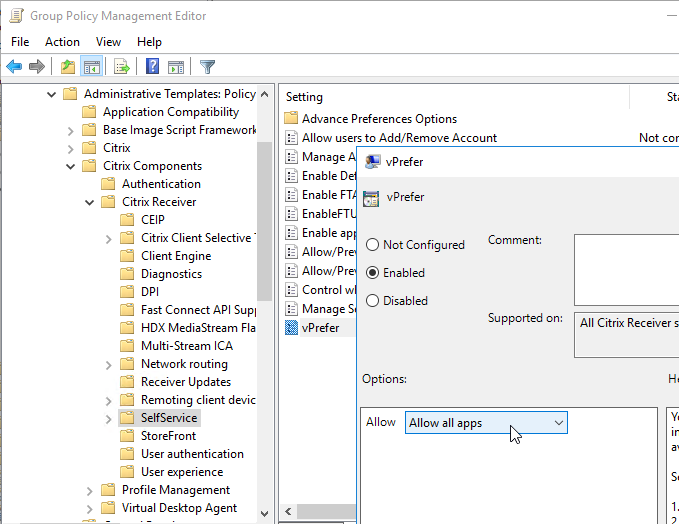Expand the Virtual Desktop Agent node
The width and height of the screenshot is (679, 524).
[90, 508]
